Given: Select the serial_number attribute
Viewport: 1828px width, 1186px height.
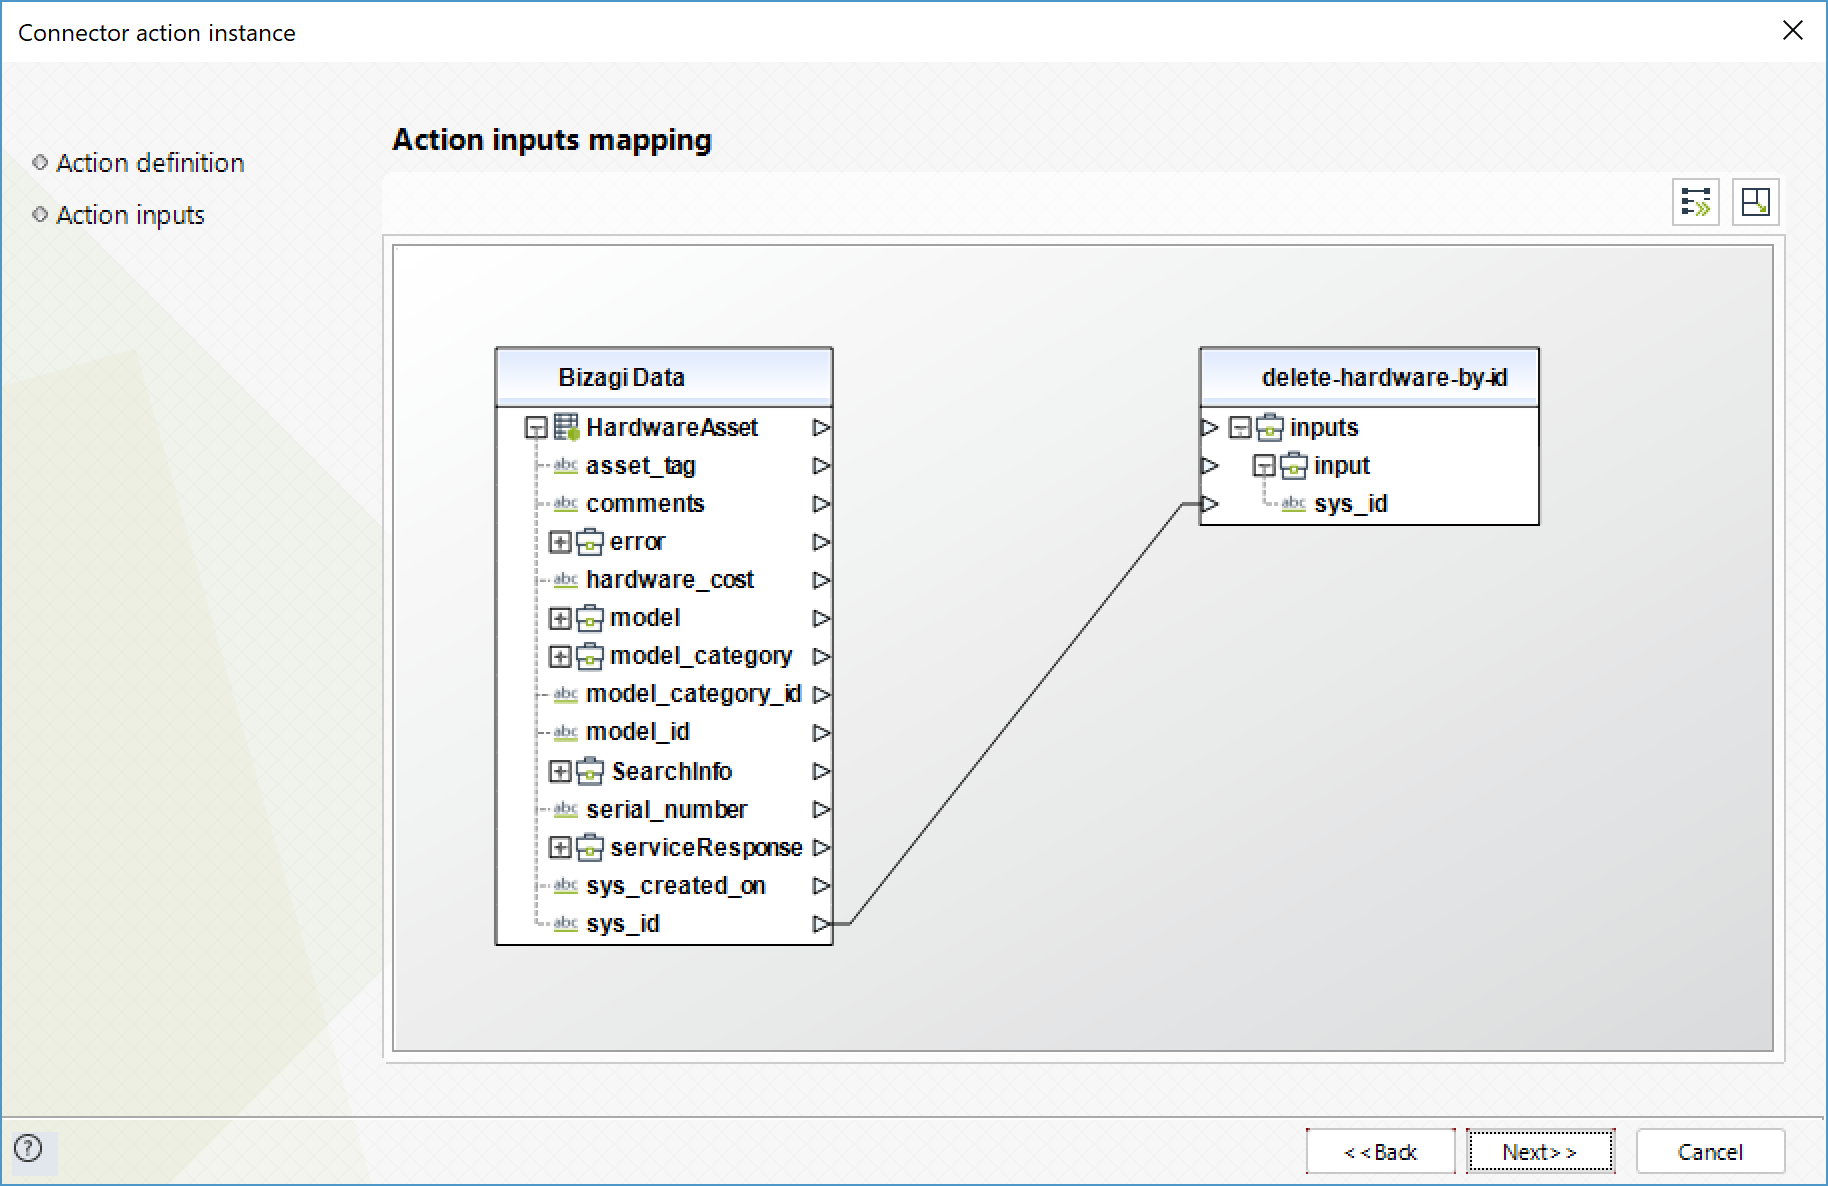Looking at the screenshot, I should (667, 809).
